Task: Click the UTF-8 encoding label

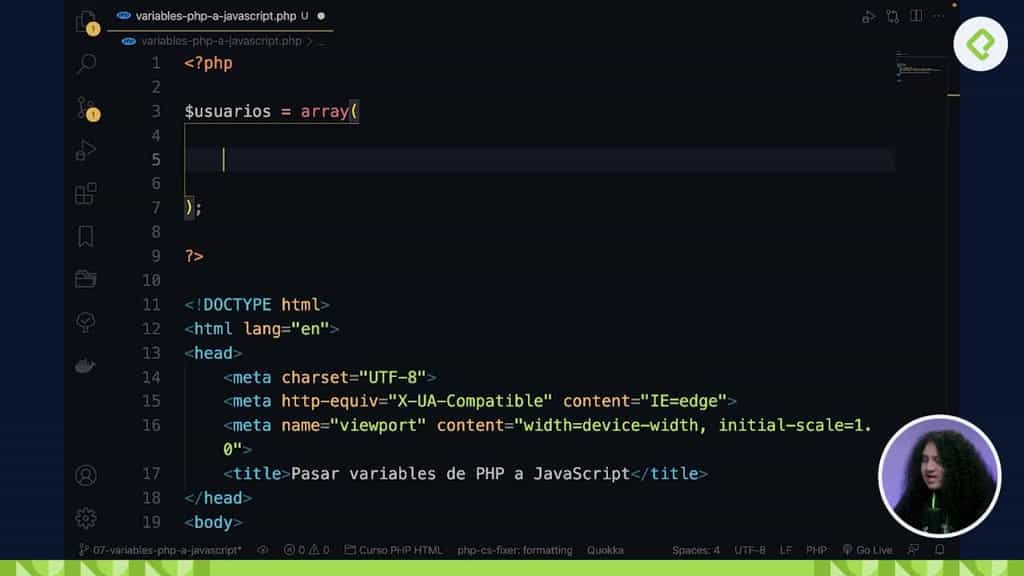Action: point(750,549)
